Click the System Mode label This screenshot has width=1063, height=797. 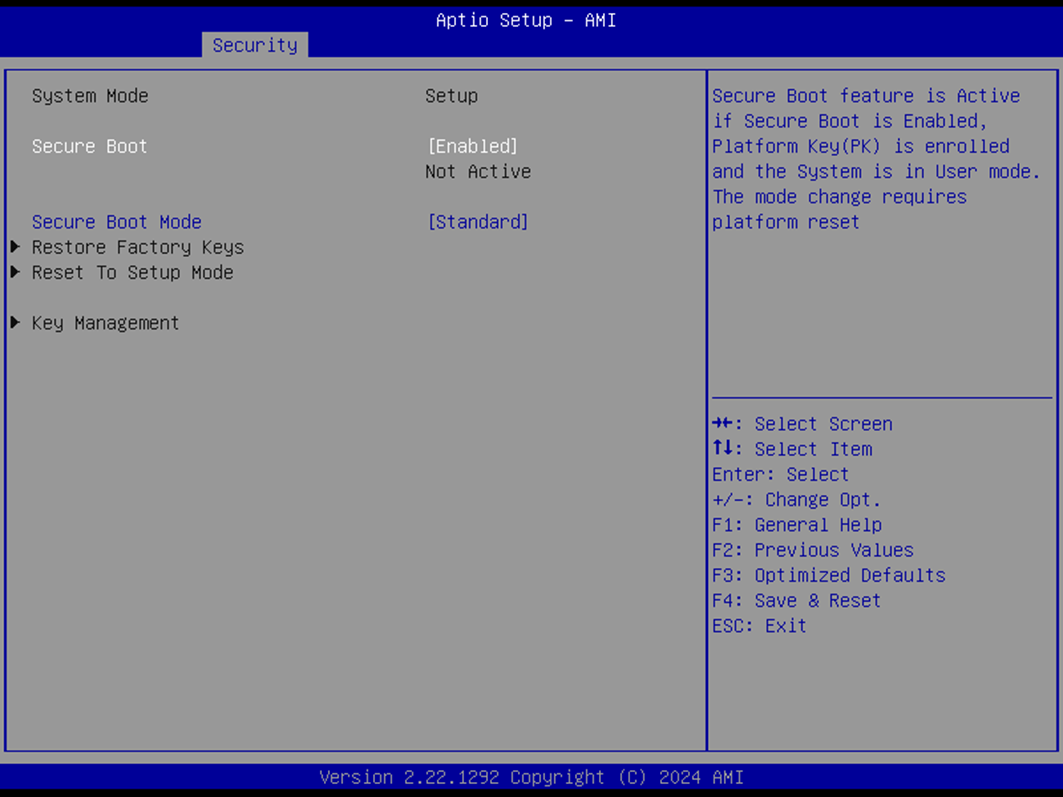pyautogui.click(x=90, y=96)
